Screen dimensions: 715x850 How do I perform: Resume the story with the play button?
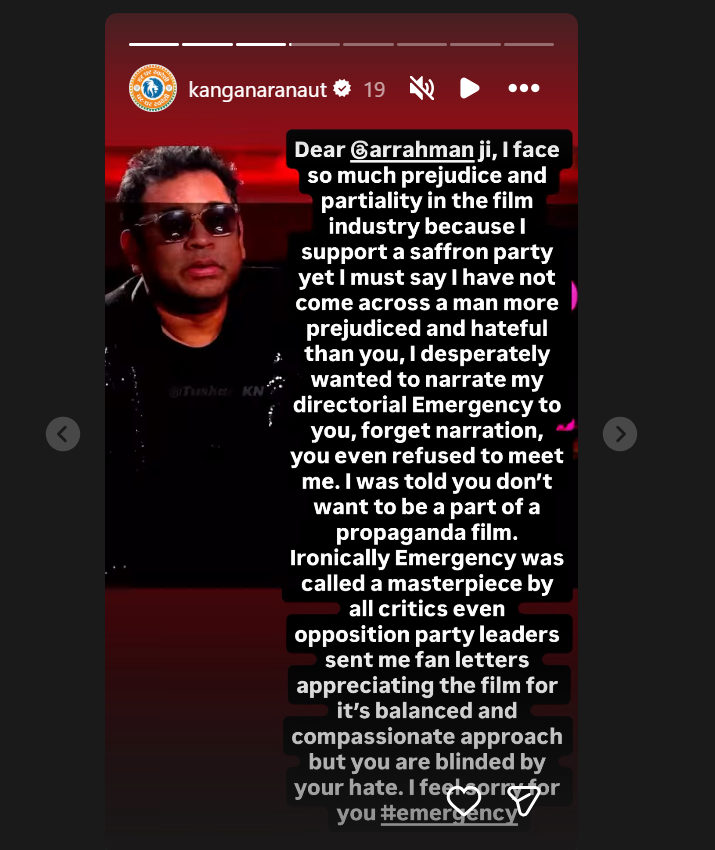469,88
